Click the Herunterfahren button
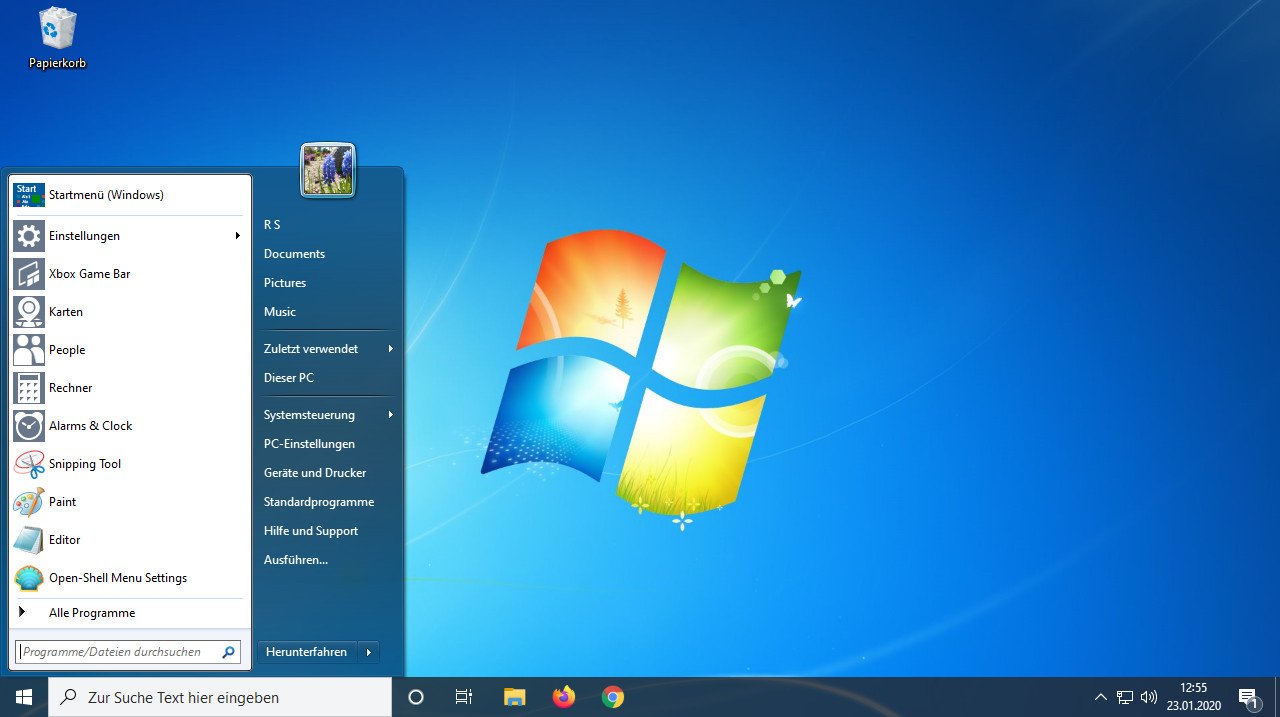 [306, 651]
